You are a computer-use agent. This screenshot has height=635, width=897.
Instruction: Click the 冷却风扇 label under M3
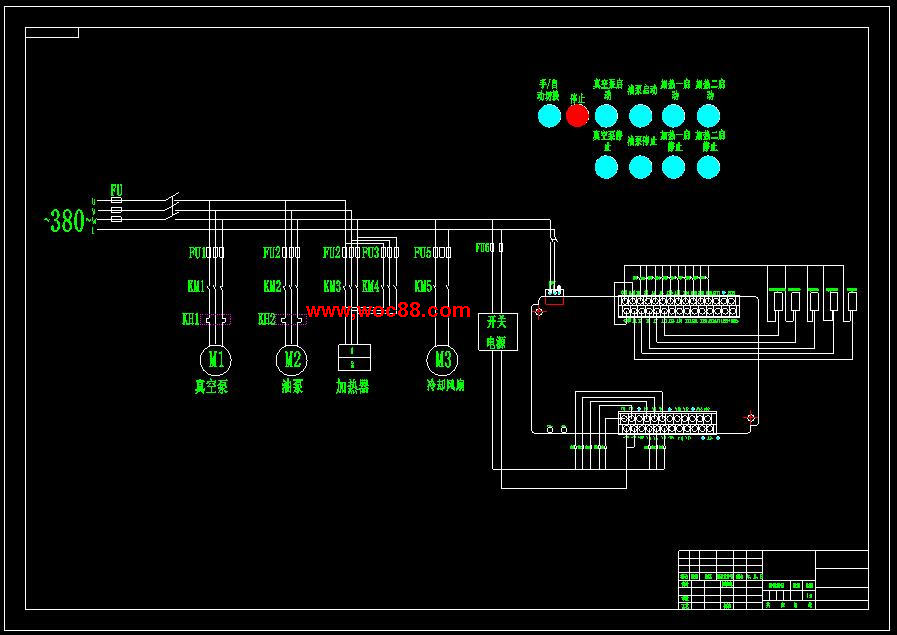pyautogui.click(x=446, y=386)
